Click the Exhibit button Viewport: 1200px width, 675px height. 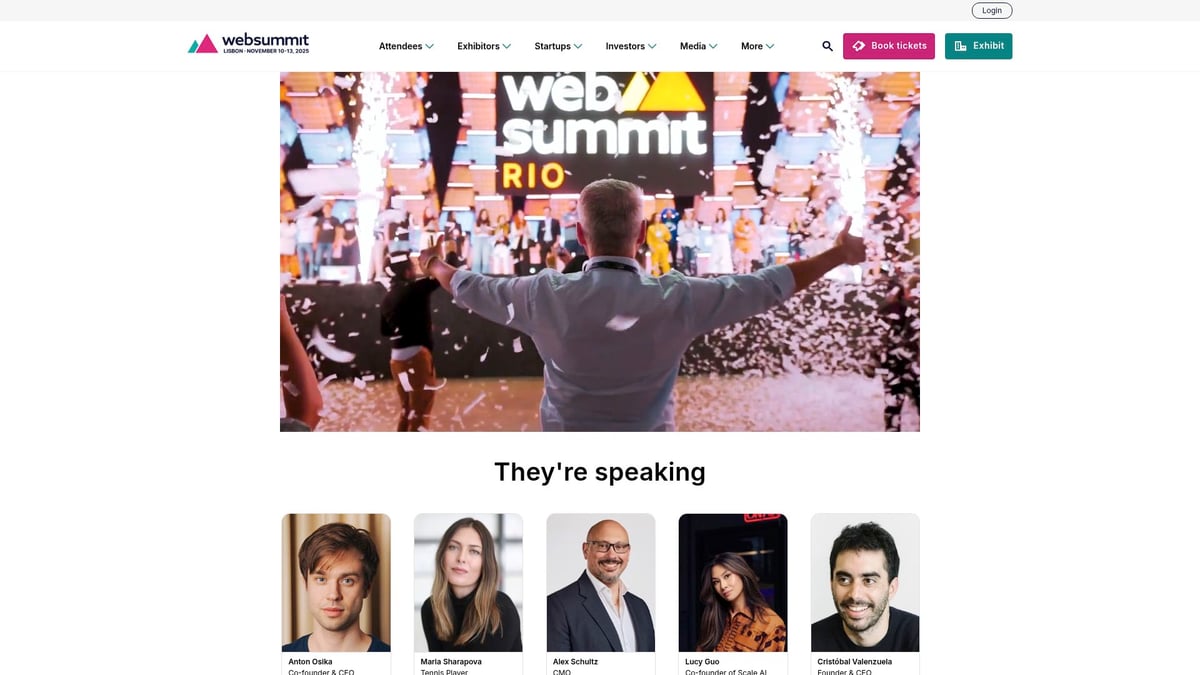click(x=978, y=46)
